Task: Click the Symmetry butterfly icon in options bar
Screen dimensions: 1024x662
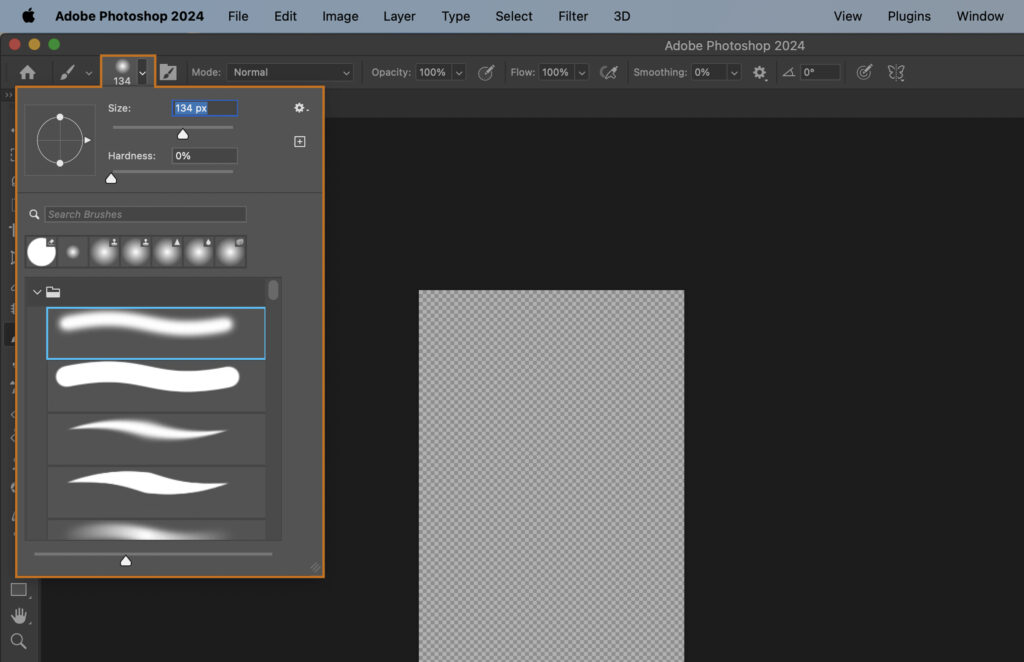Action: point(895,72)
